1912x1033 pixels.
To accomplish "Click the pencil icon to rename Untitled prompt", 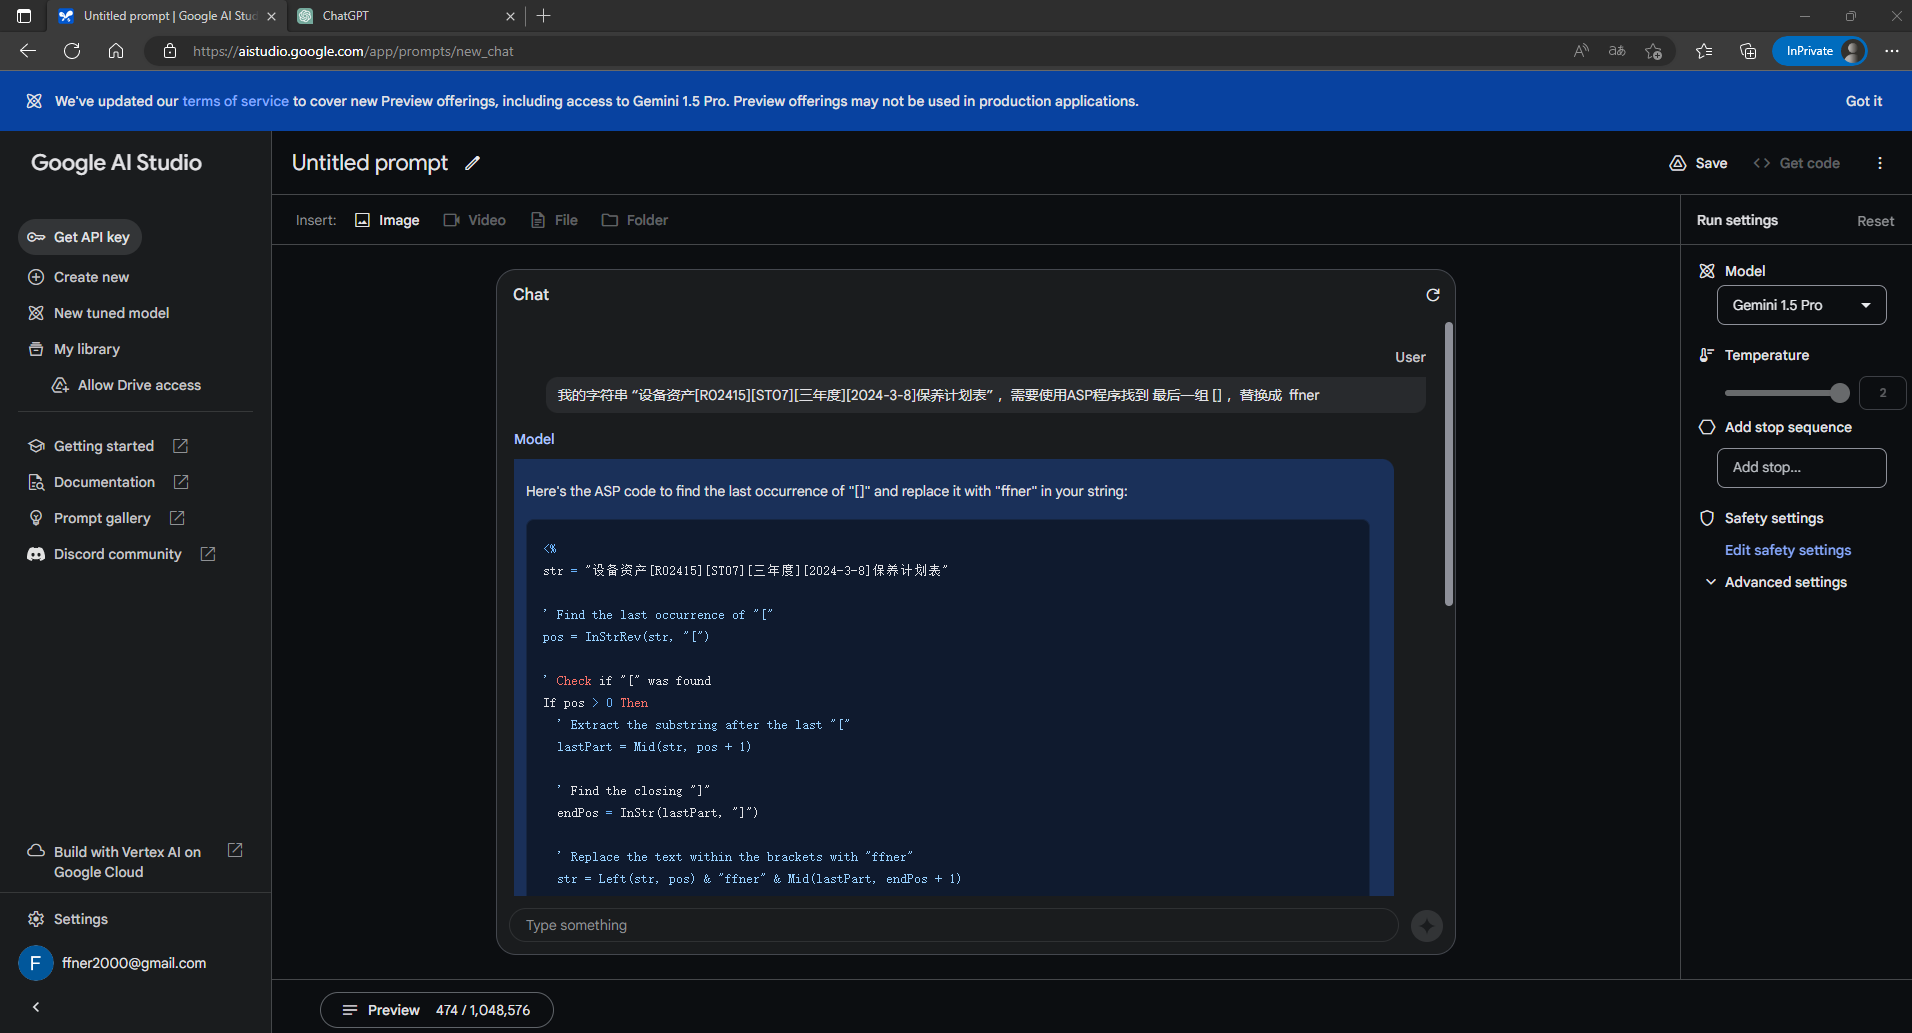I will [x=473, y=163].
